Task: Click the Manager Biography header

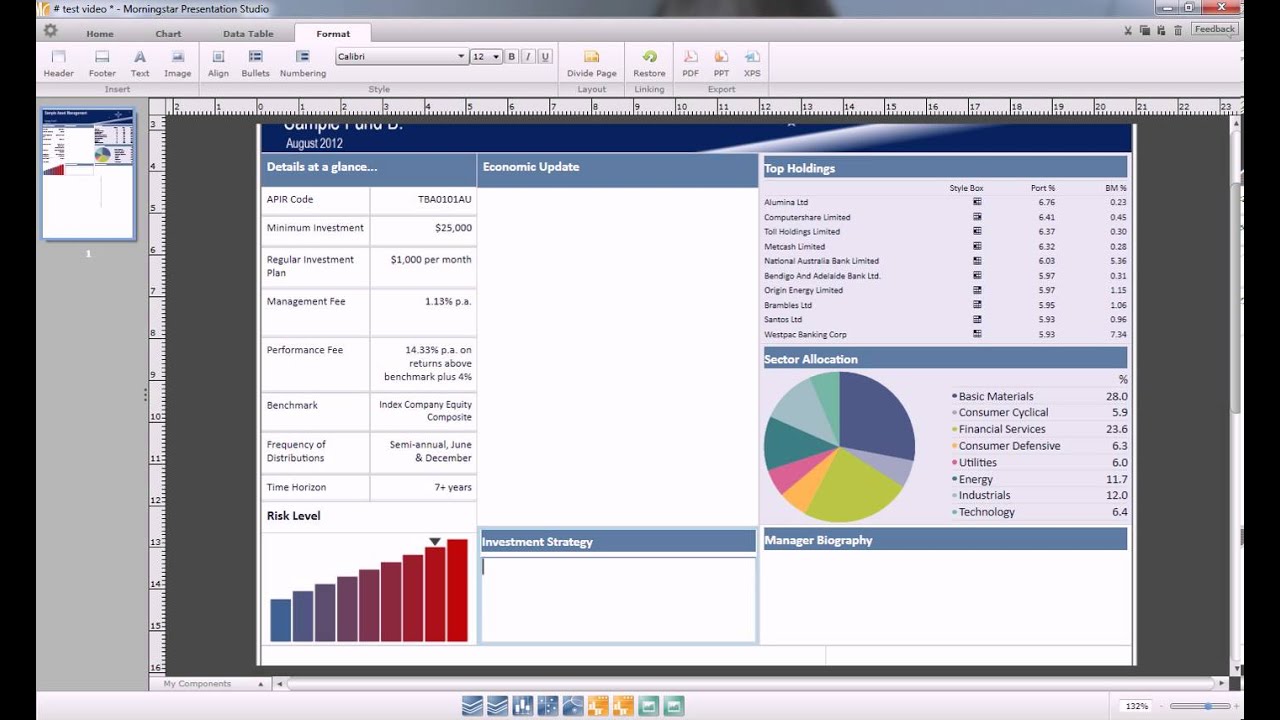Action: click(x=945, y=540)
